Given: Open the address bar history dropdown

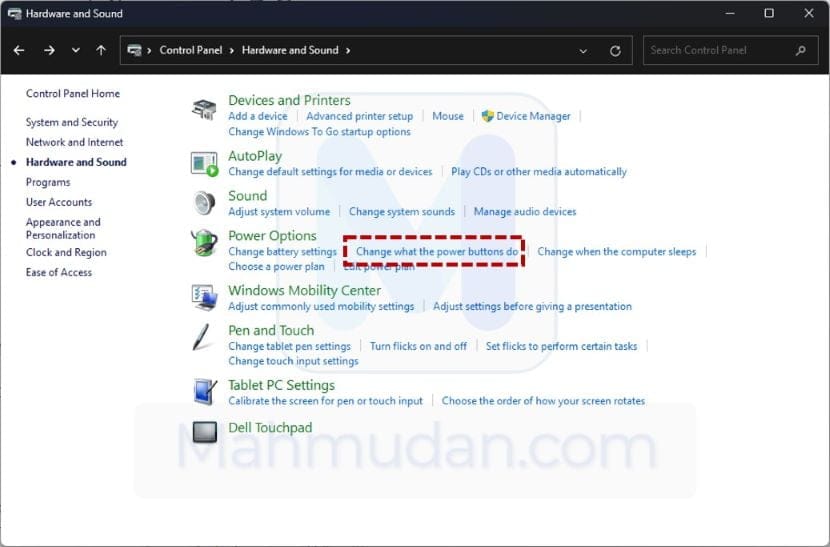Looking at the screenshot, I should (584, 50).
